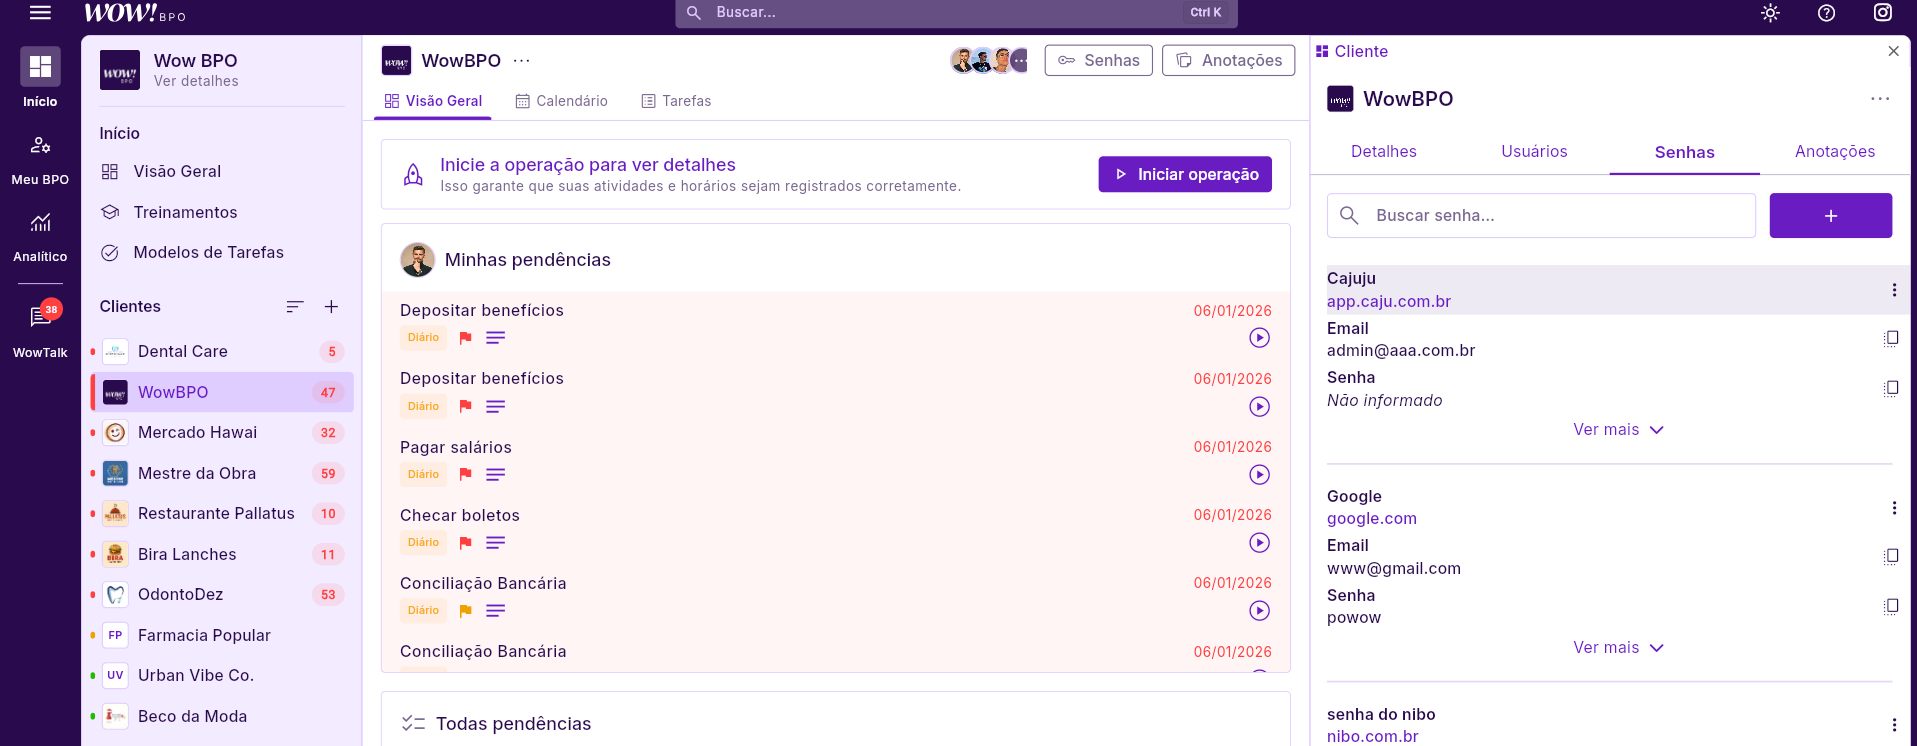Toggle the light/dark theme sun icon

(1770, 13)
